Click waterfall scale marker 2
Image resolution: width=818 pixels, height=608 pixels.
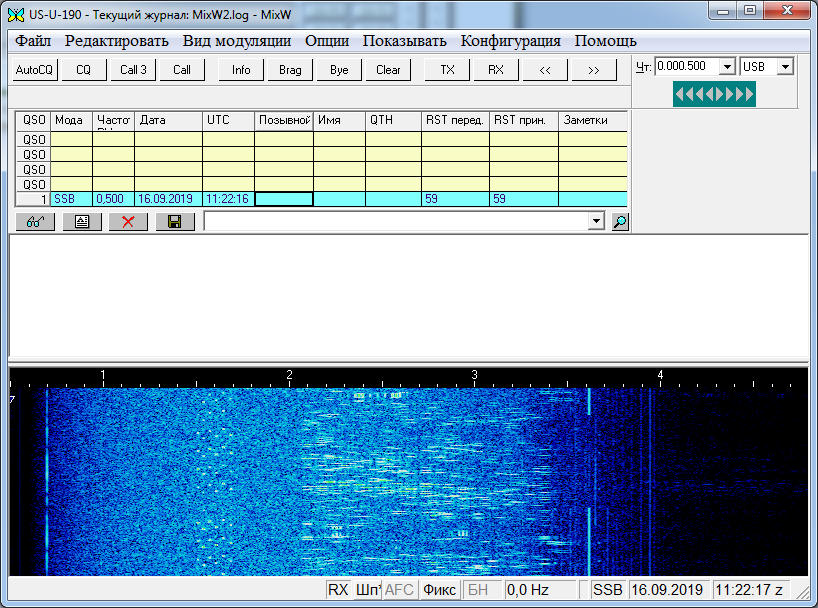(290, 375)
